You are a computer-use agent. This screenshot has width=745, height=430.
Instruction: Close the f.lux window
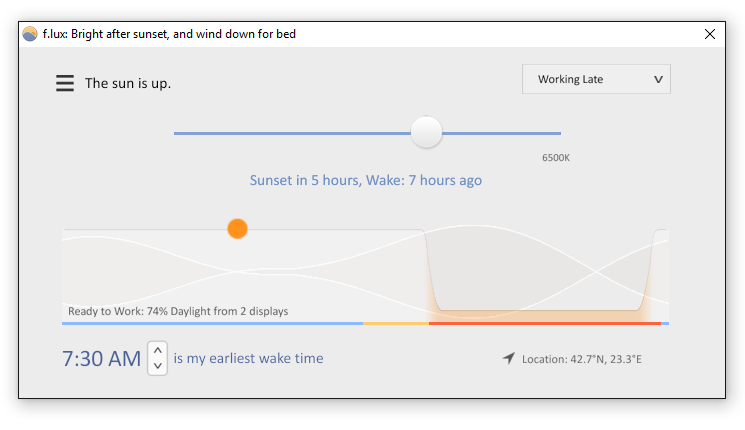point(710,34)
